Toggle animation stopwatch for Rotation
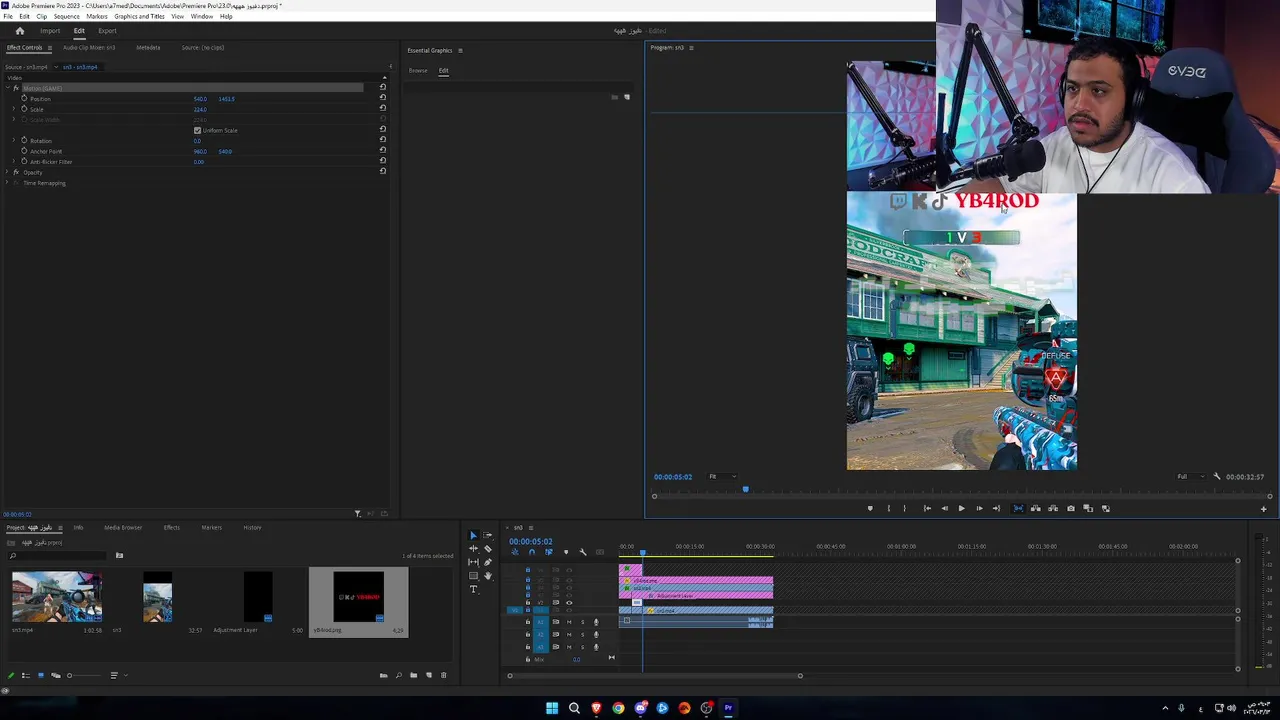Screen dimensions: 1280x720 (24, 140)
